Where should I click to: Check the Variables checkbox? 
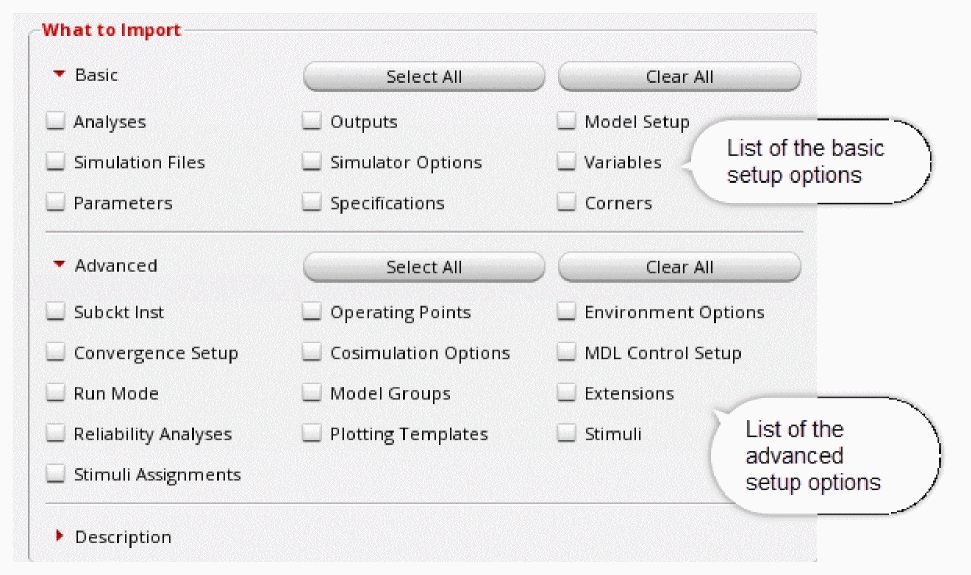pyautogui.click(x=567, y=162)
